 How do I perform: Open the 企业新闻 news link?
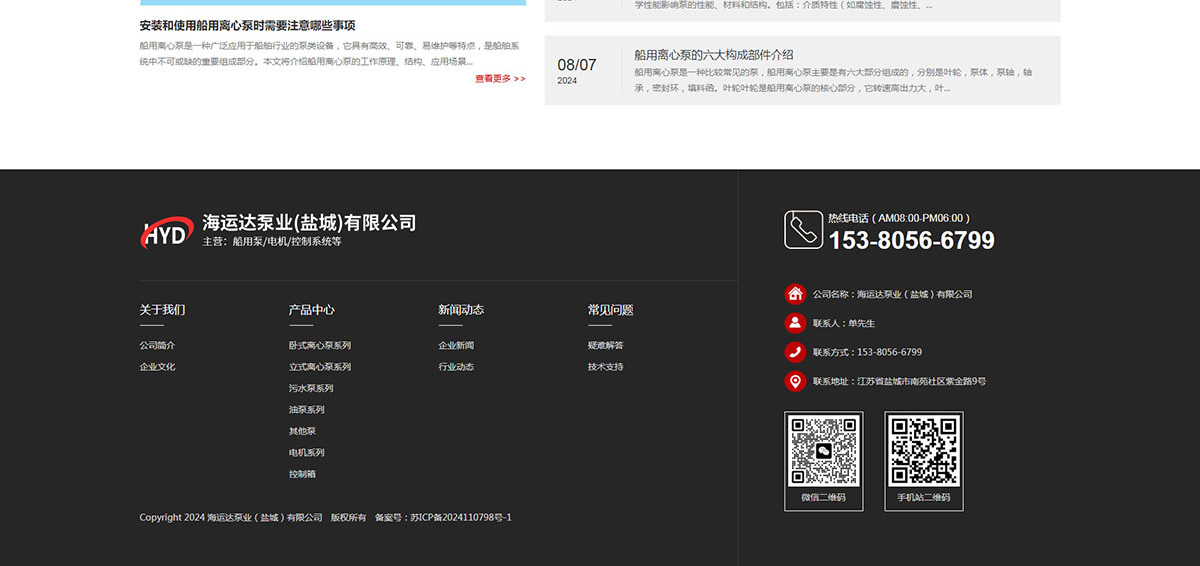tap(456, 345)
